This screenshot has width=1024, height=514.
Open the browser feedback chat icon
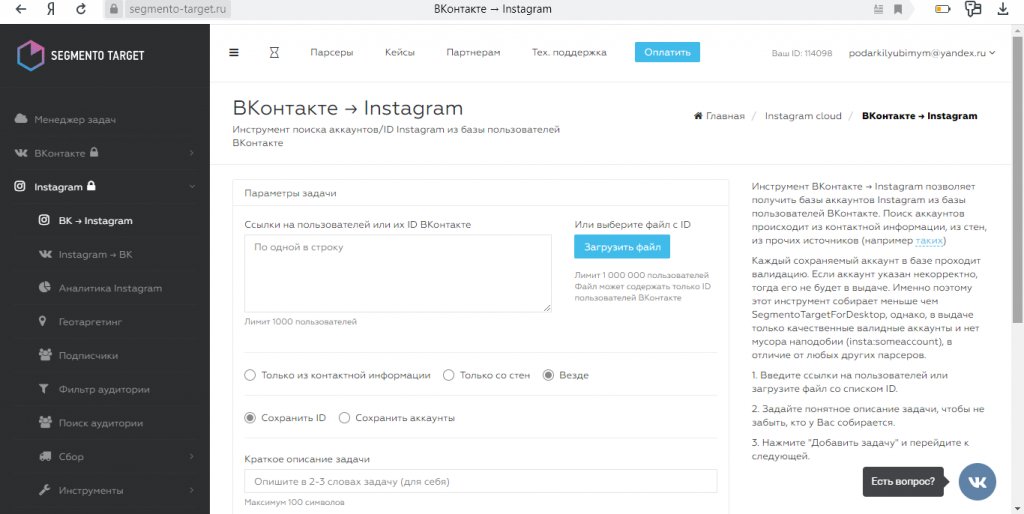pos(973,9)
